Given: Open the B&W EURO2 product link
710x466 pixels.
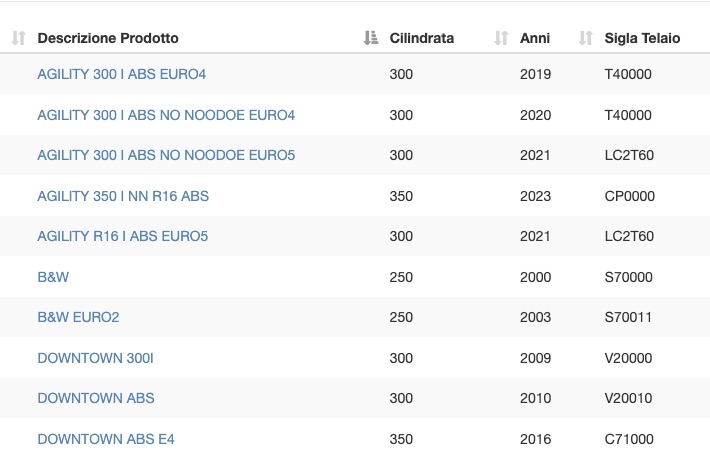Looking at the screenshot, I should [78, 317].
